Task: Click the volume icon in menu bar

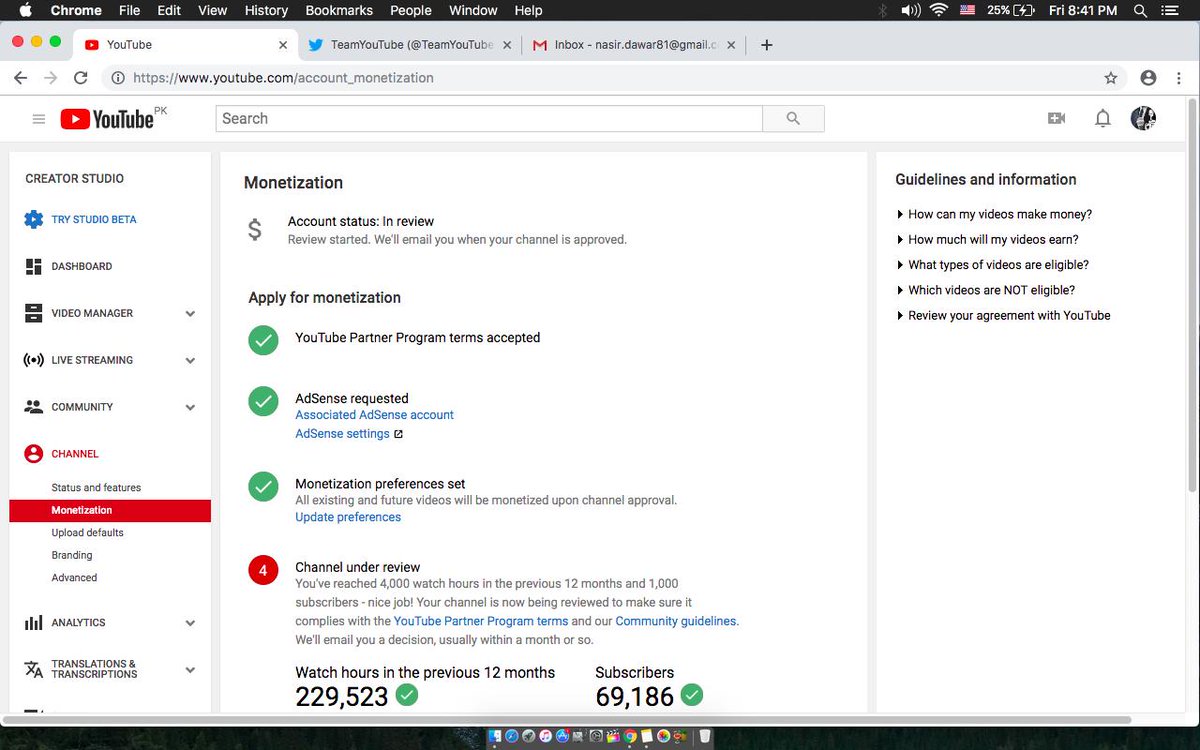Action: tap(910, 10)
